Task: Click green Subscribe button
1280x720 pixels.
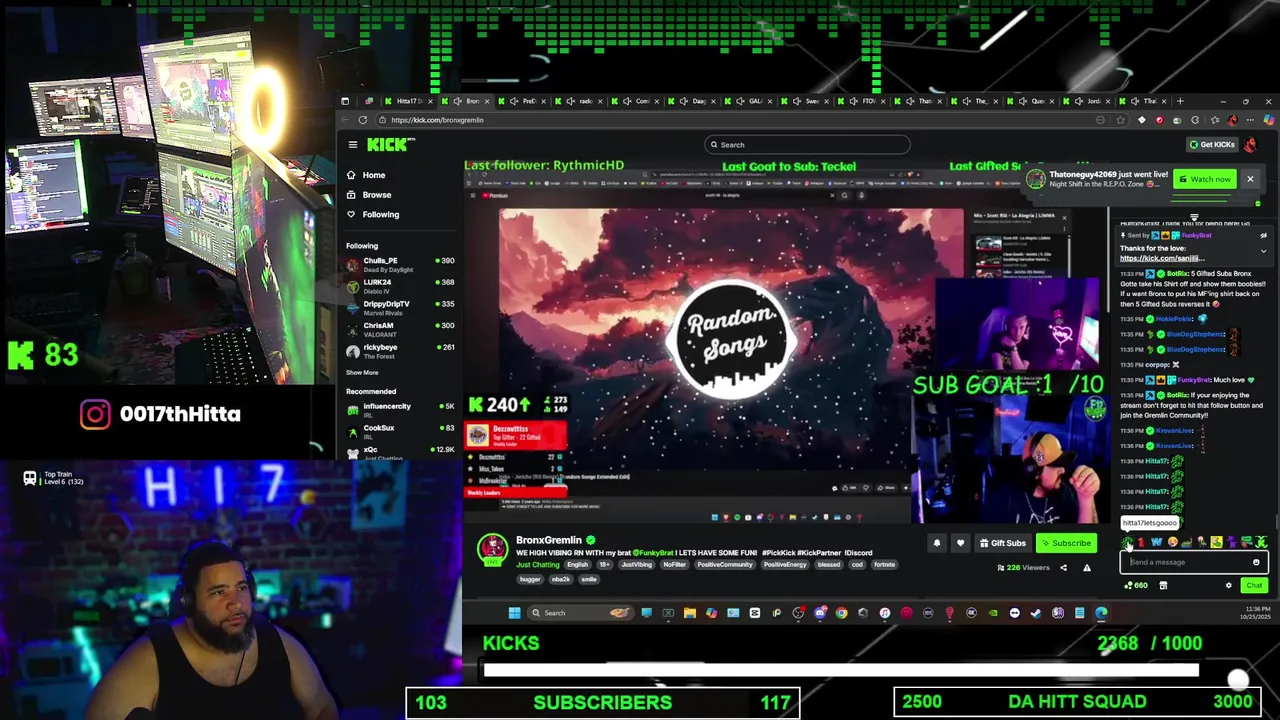Action: coord(1066,543)
